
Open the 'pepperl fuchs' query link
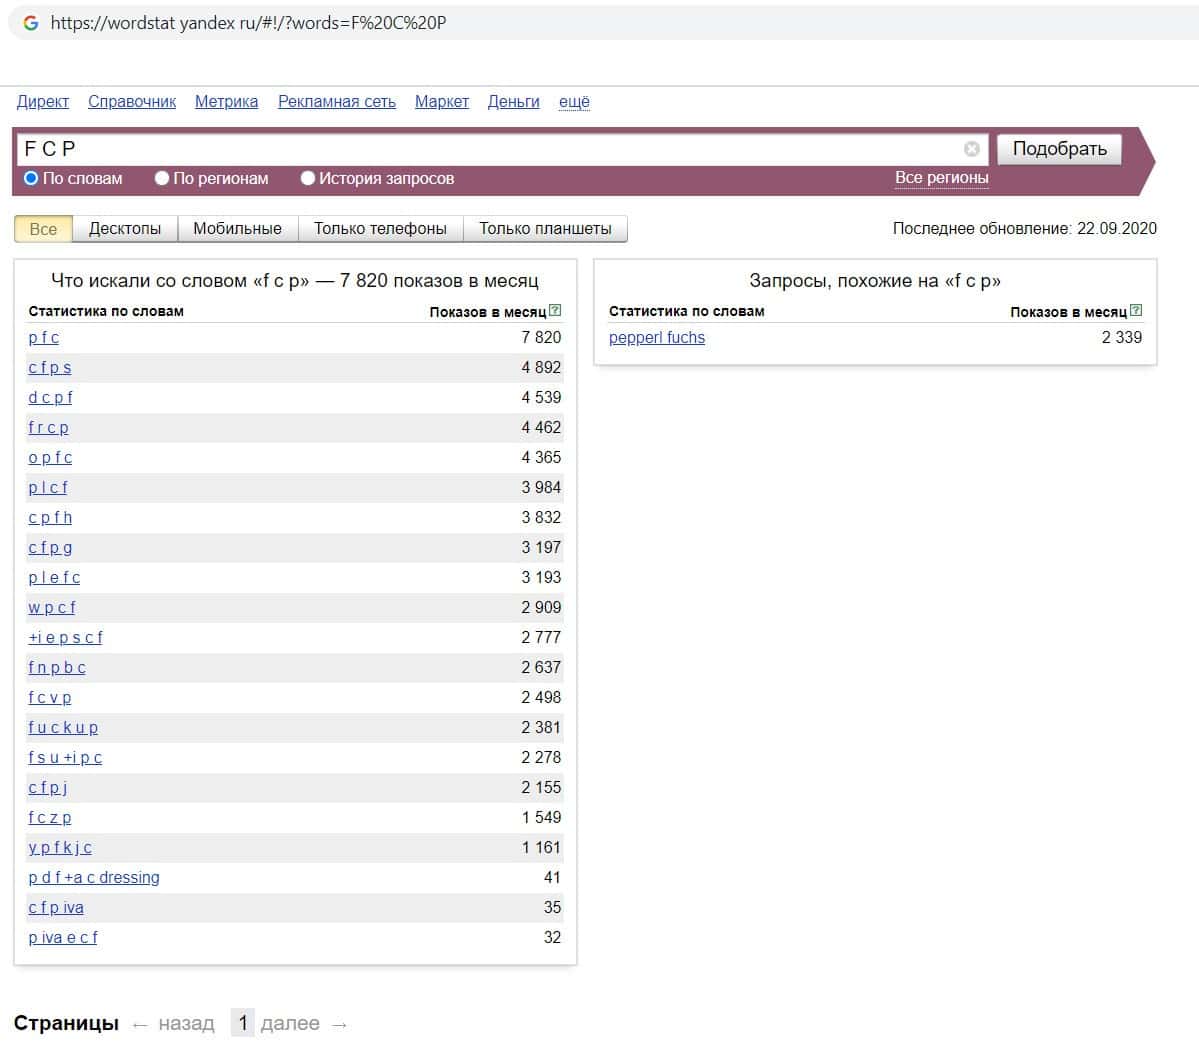coord(656,338)
